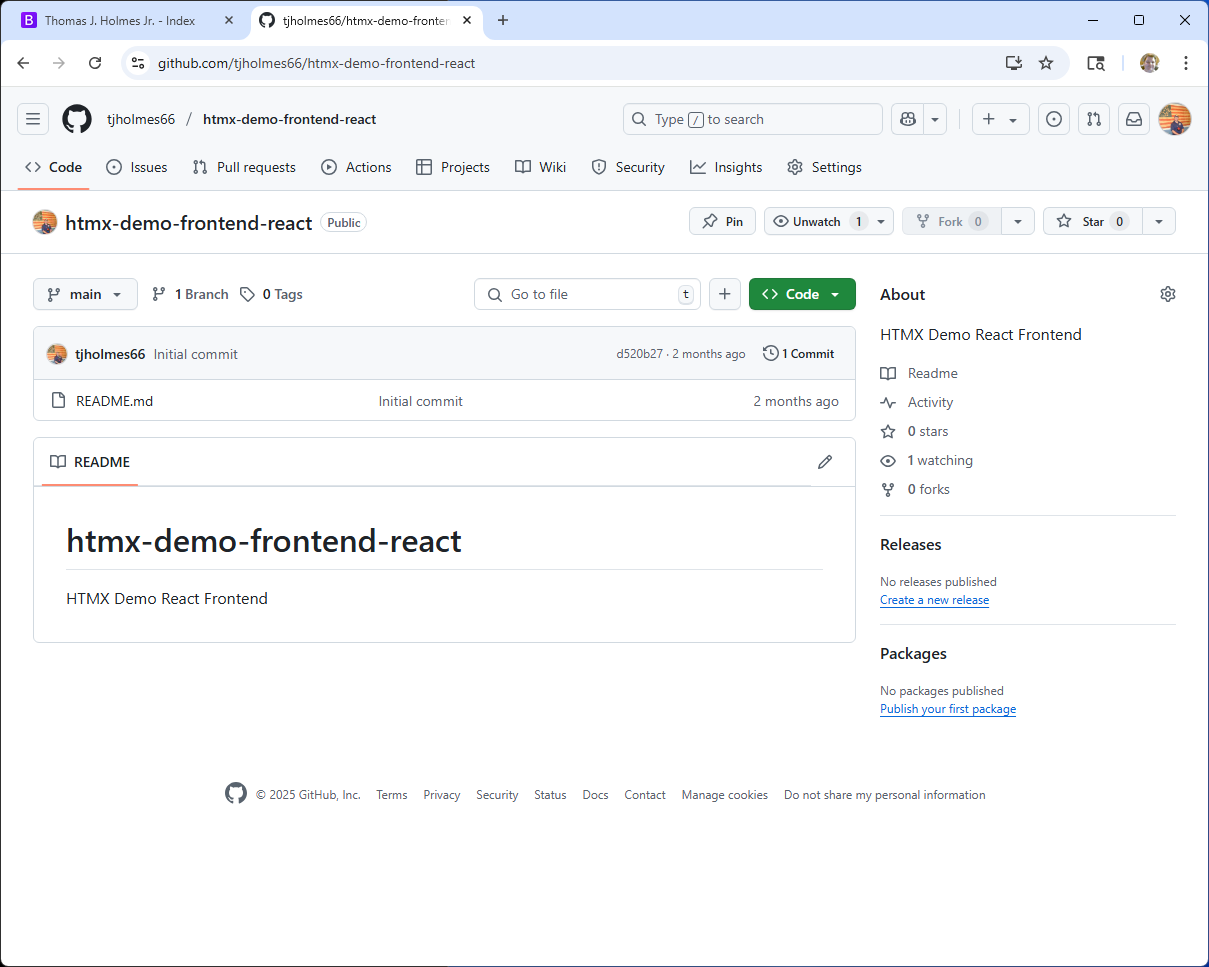Screen dimensions: 1209x967
Task: Open the repository Settings tab
Action: point(824,167)
